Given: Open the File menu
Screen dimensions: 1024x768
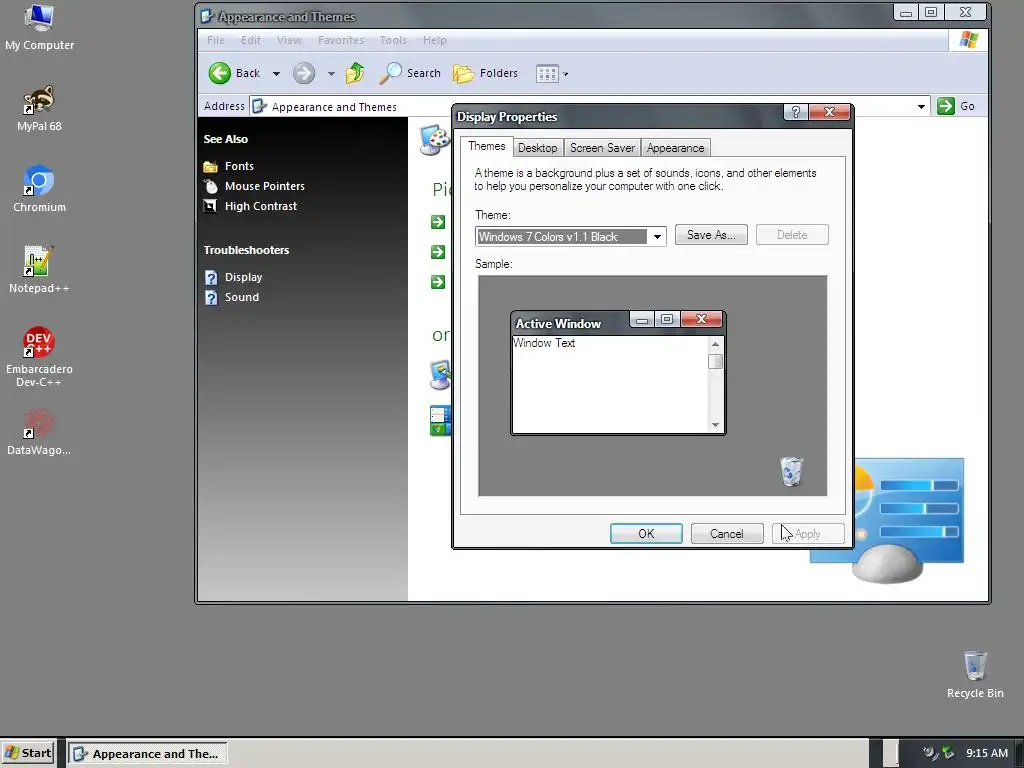Looking at the screenshot, I should 216,40.
